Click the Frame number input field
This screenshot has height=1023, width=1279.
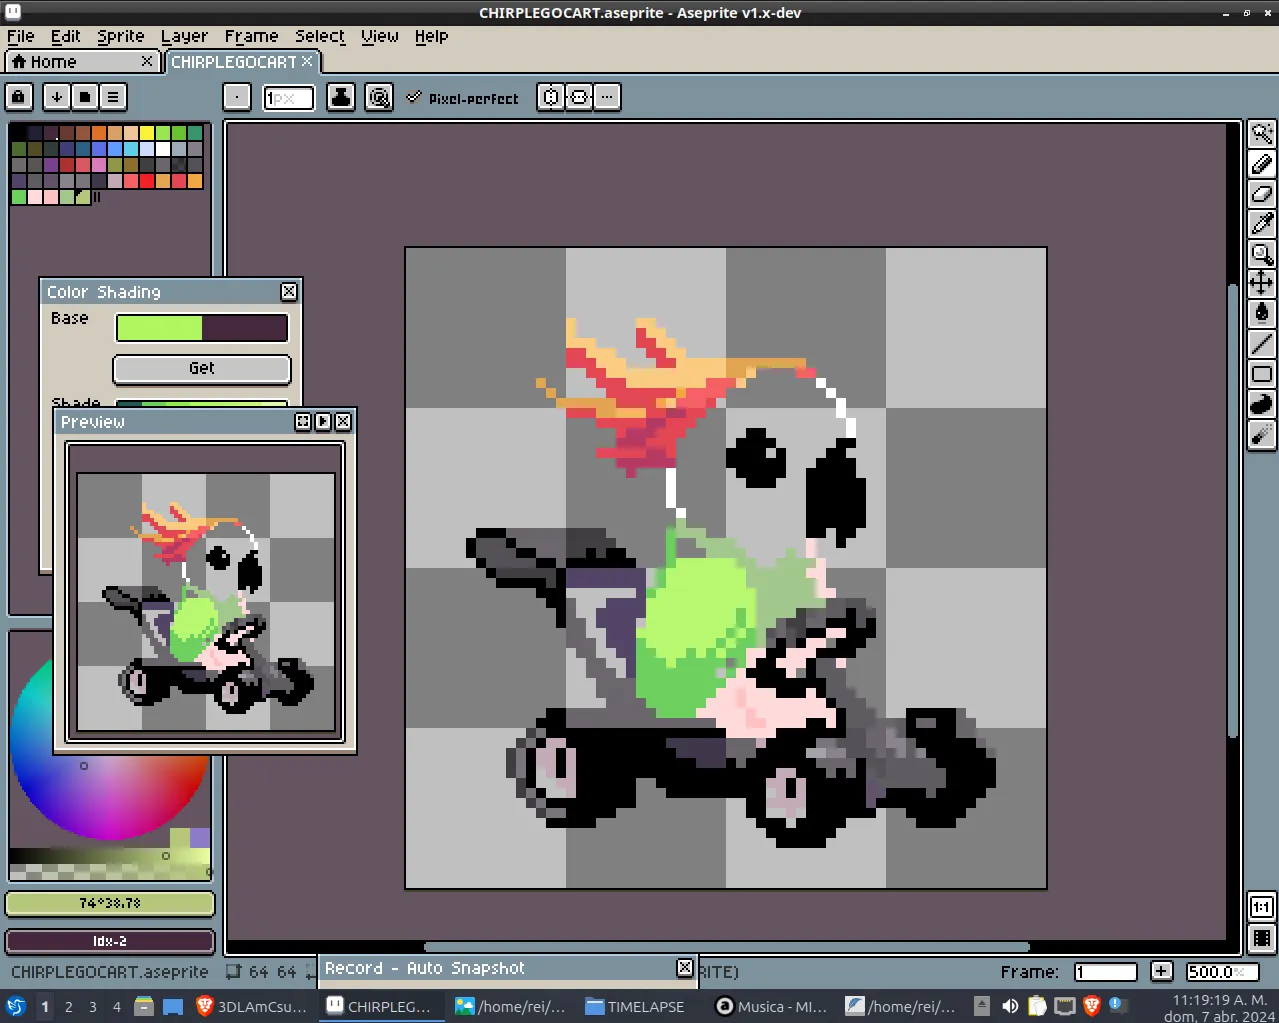(1106, 971)
